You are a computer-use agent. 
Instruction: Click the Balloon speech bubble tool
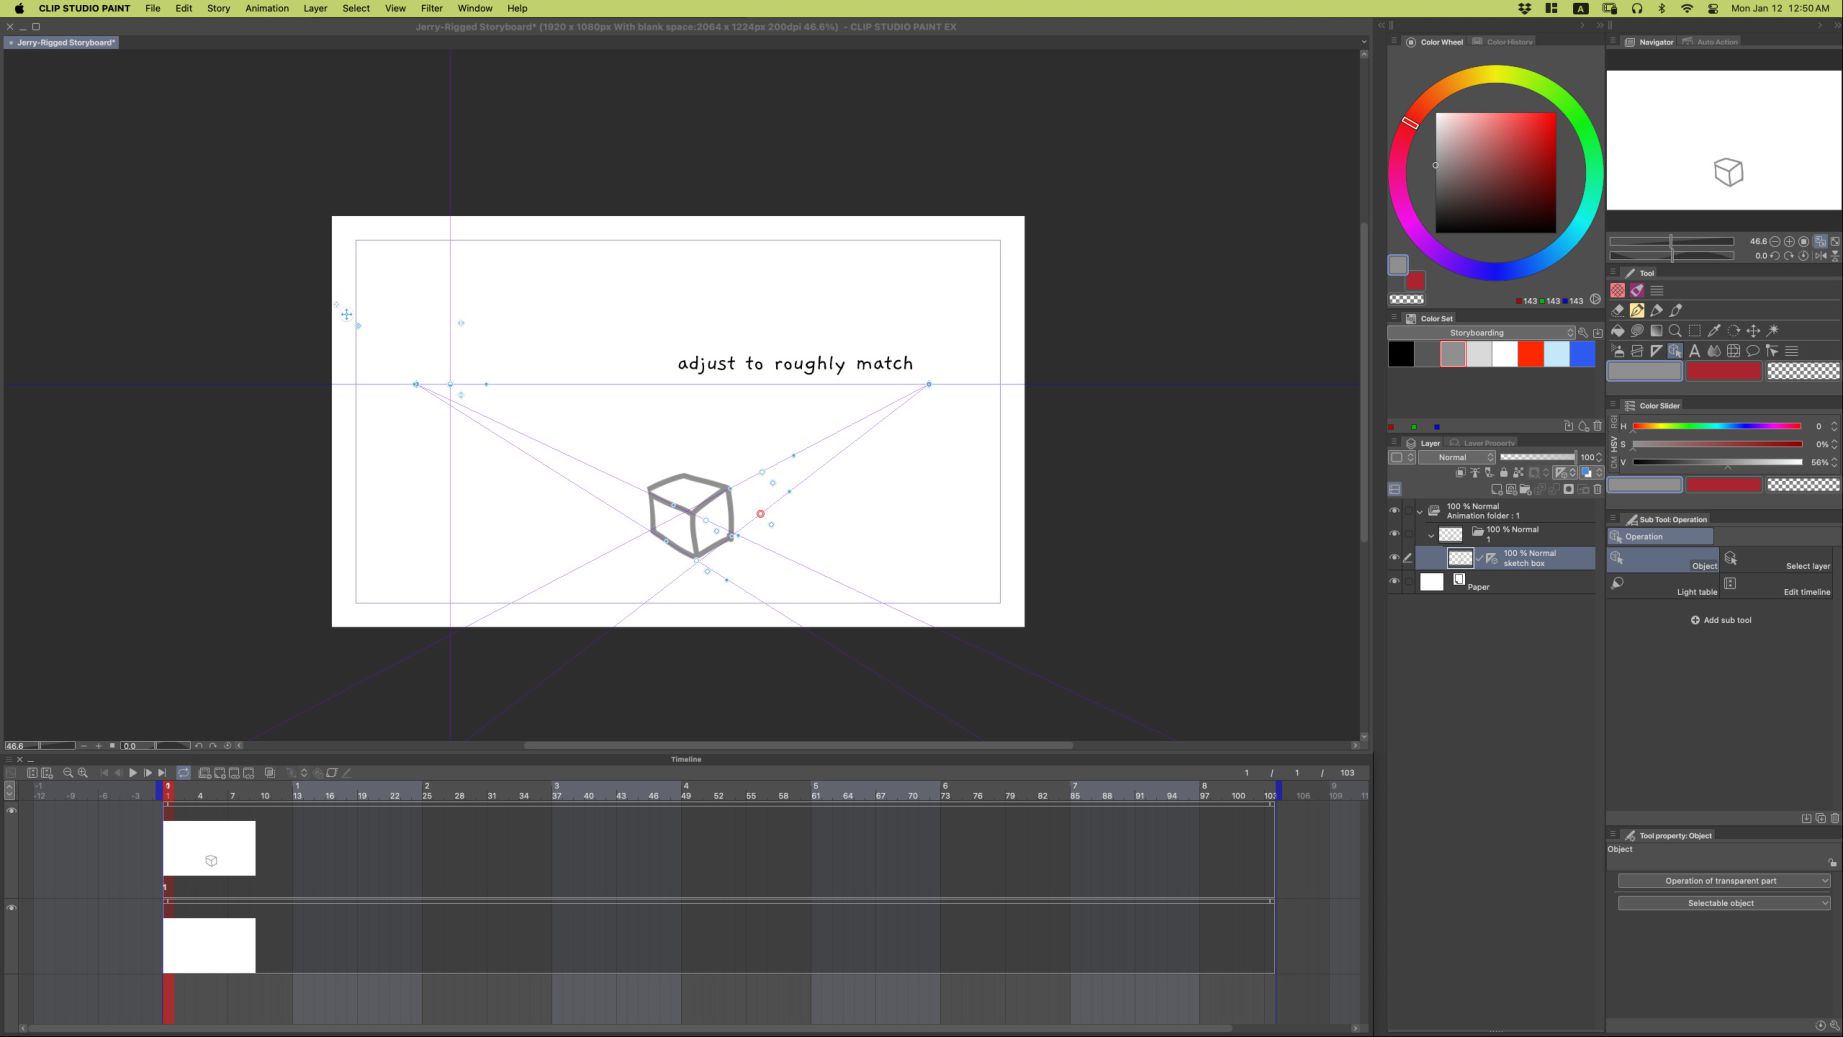(1752, 351)
